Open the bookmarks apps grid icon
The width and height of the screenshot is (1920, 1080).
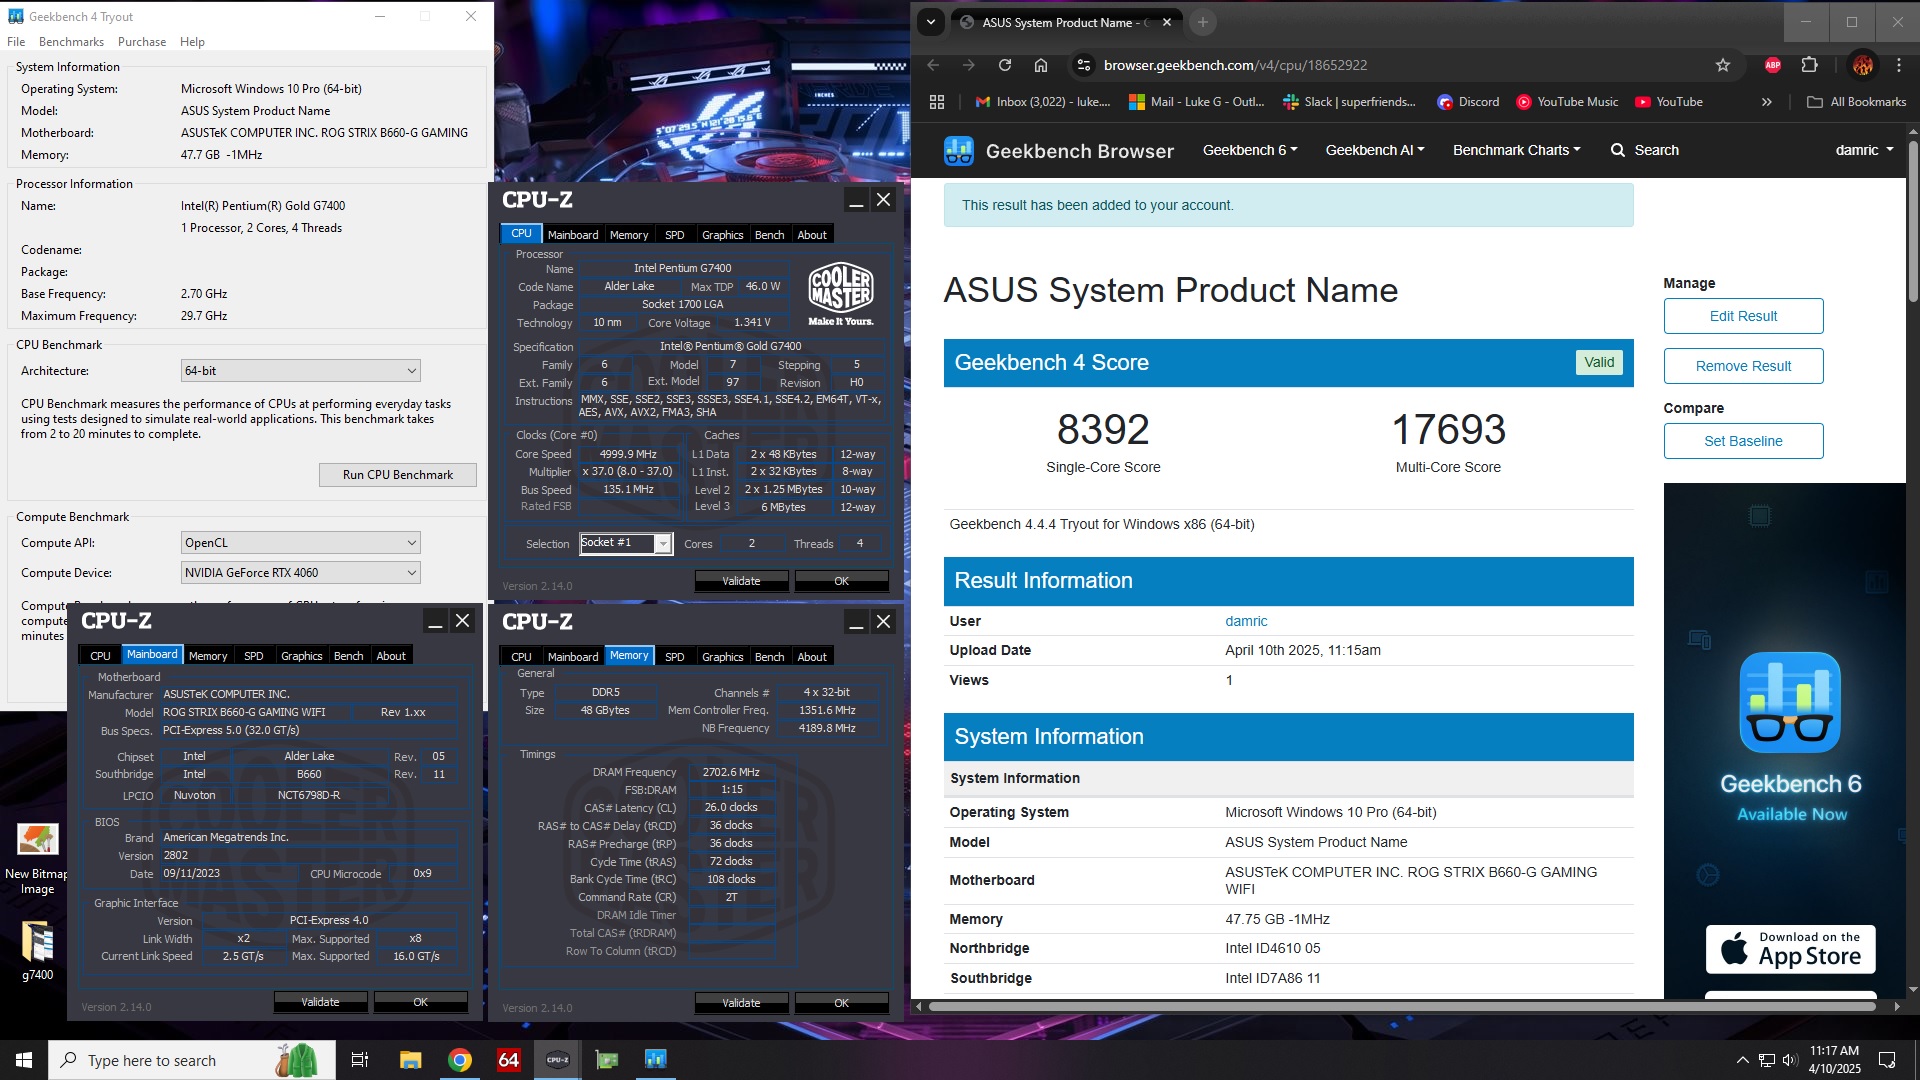click(937, 102)
